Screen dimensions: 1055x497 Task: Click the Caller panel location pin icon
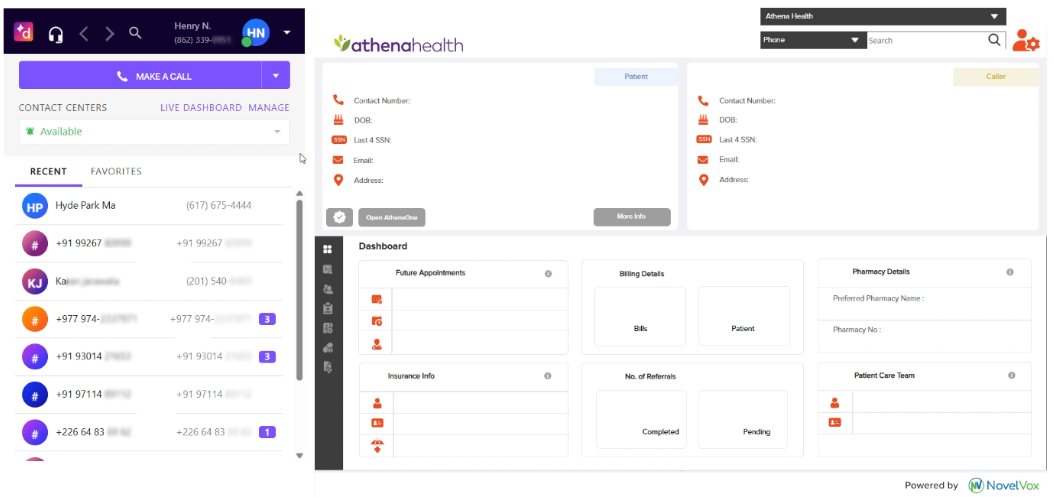click(x=704, y=180)
